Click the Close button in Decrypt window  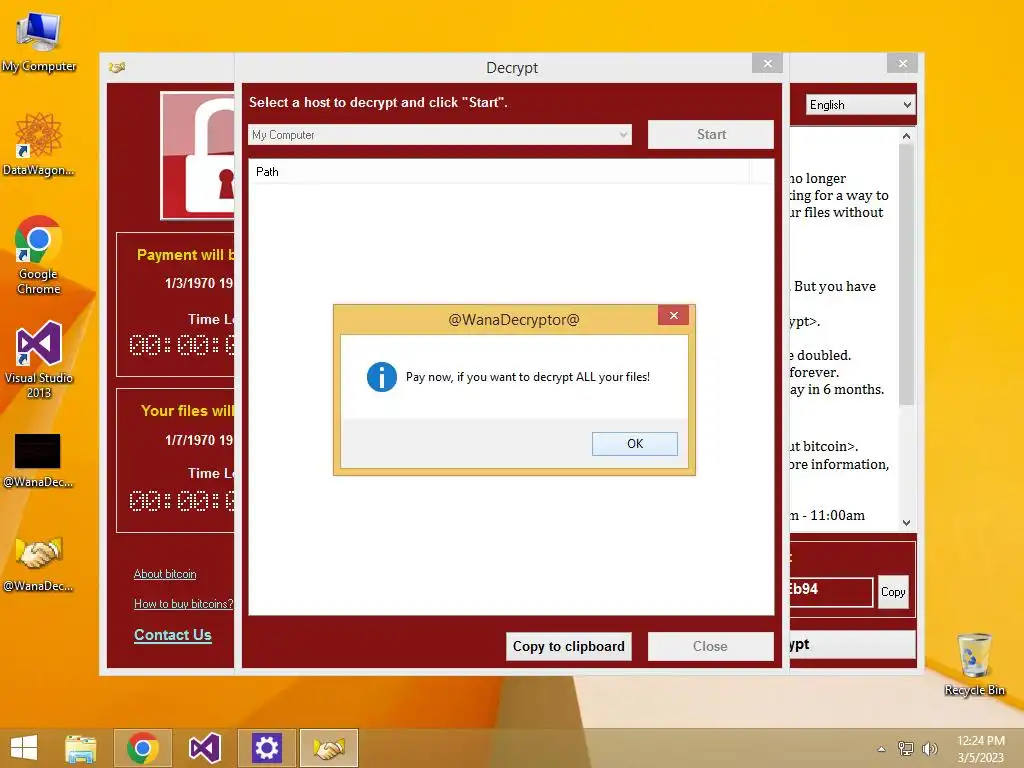(x=711, y=647)
